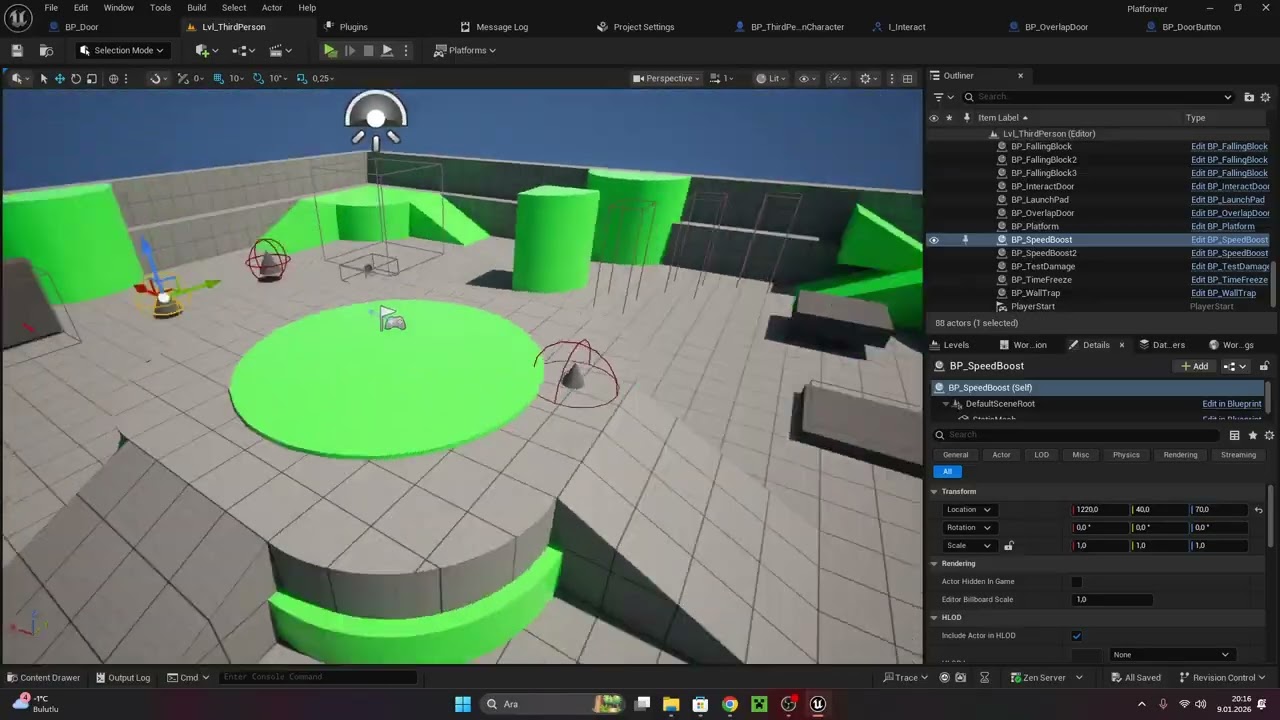This screenshot has height=720, width=1280.
Task: Uncheck Include Actor in HLOD
Action: [x=1076, y=636]
